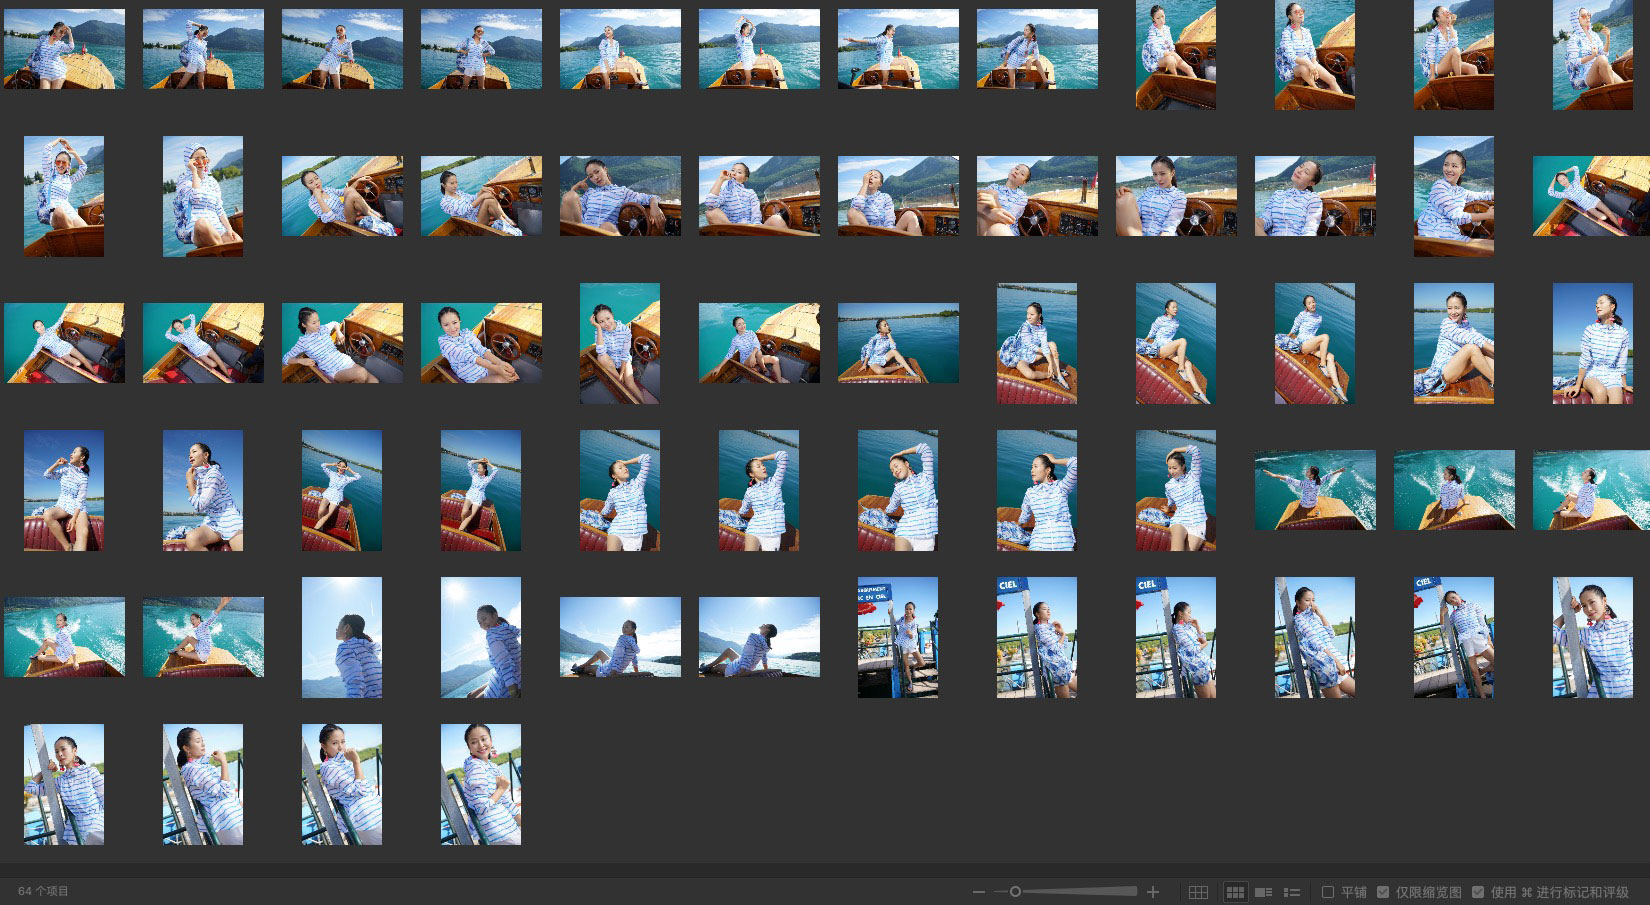The height and width of the screenshot is (905, 1650).
Task: Click the minus icon to shrink thumbnails
Action: (x=978, y=892)
